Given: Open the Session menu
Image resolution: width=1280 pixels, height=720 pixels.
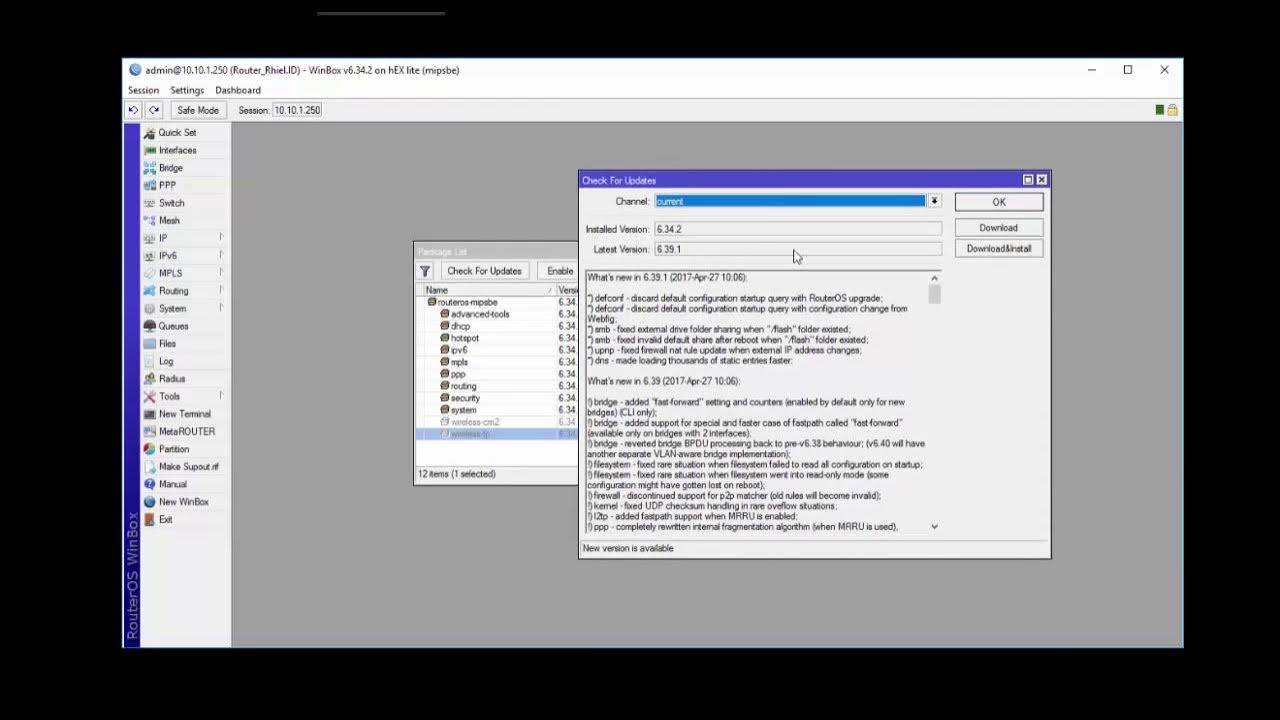Looking at the screenshot, I should point(143,90).
